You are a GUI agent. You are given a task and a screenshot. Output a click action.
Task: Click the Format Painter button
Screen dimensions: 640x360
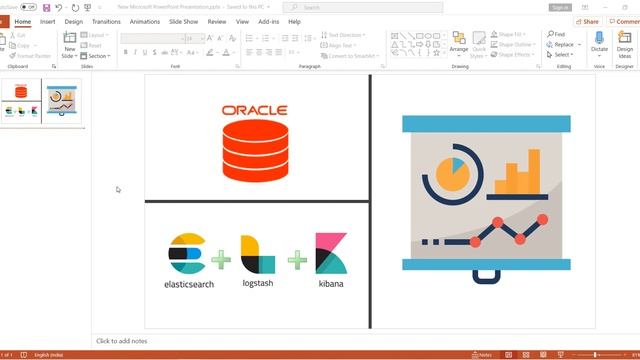pyautogui.click(x=30, y=56)
